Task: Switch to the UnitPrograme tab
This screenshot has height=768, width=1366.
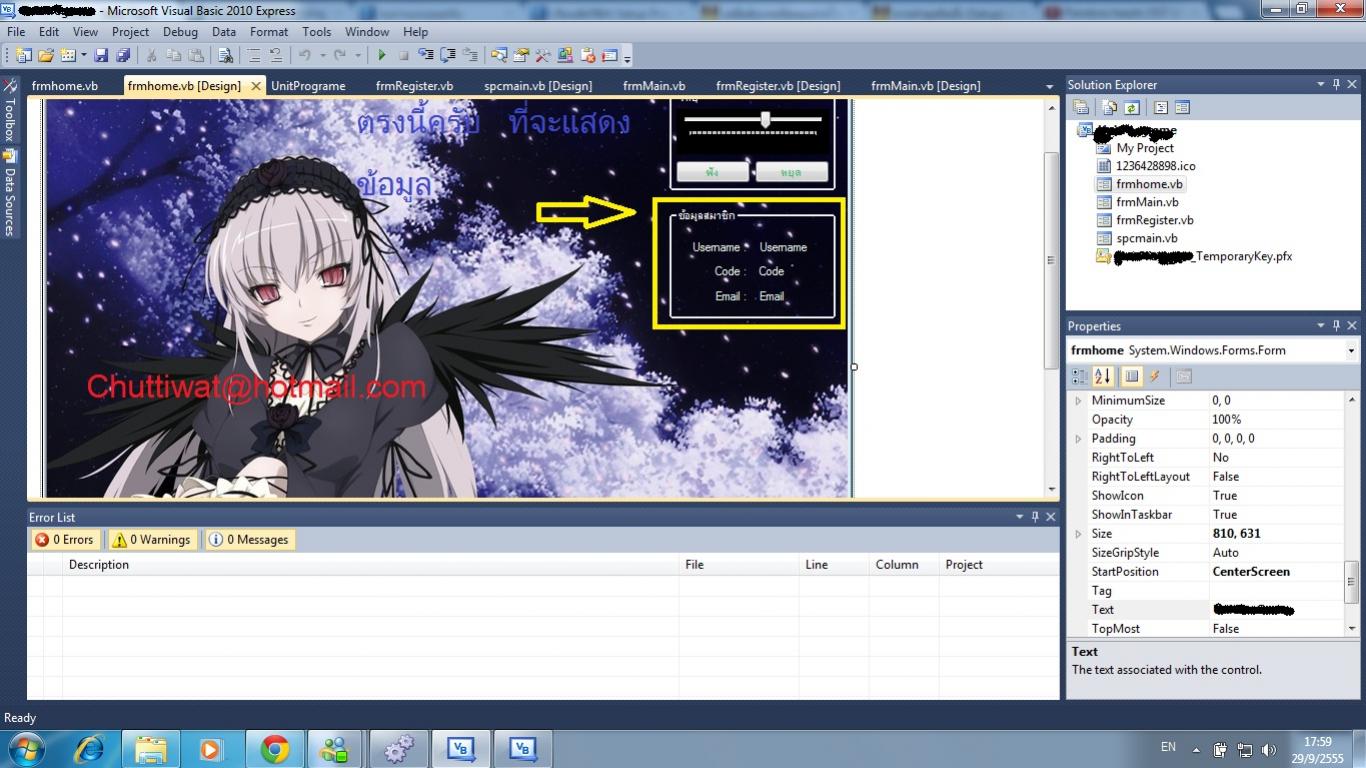Action: tap(308, 86)
